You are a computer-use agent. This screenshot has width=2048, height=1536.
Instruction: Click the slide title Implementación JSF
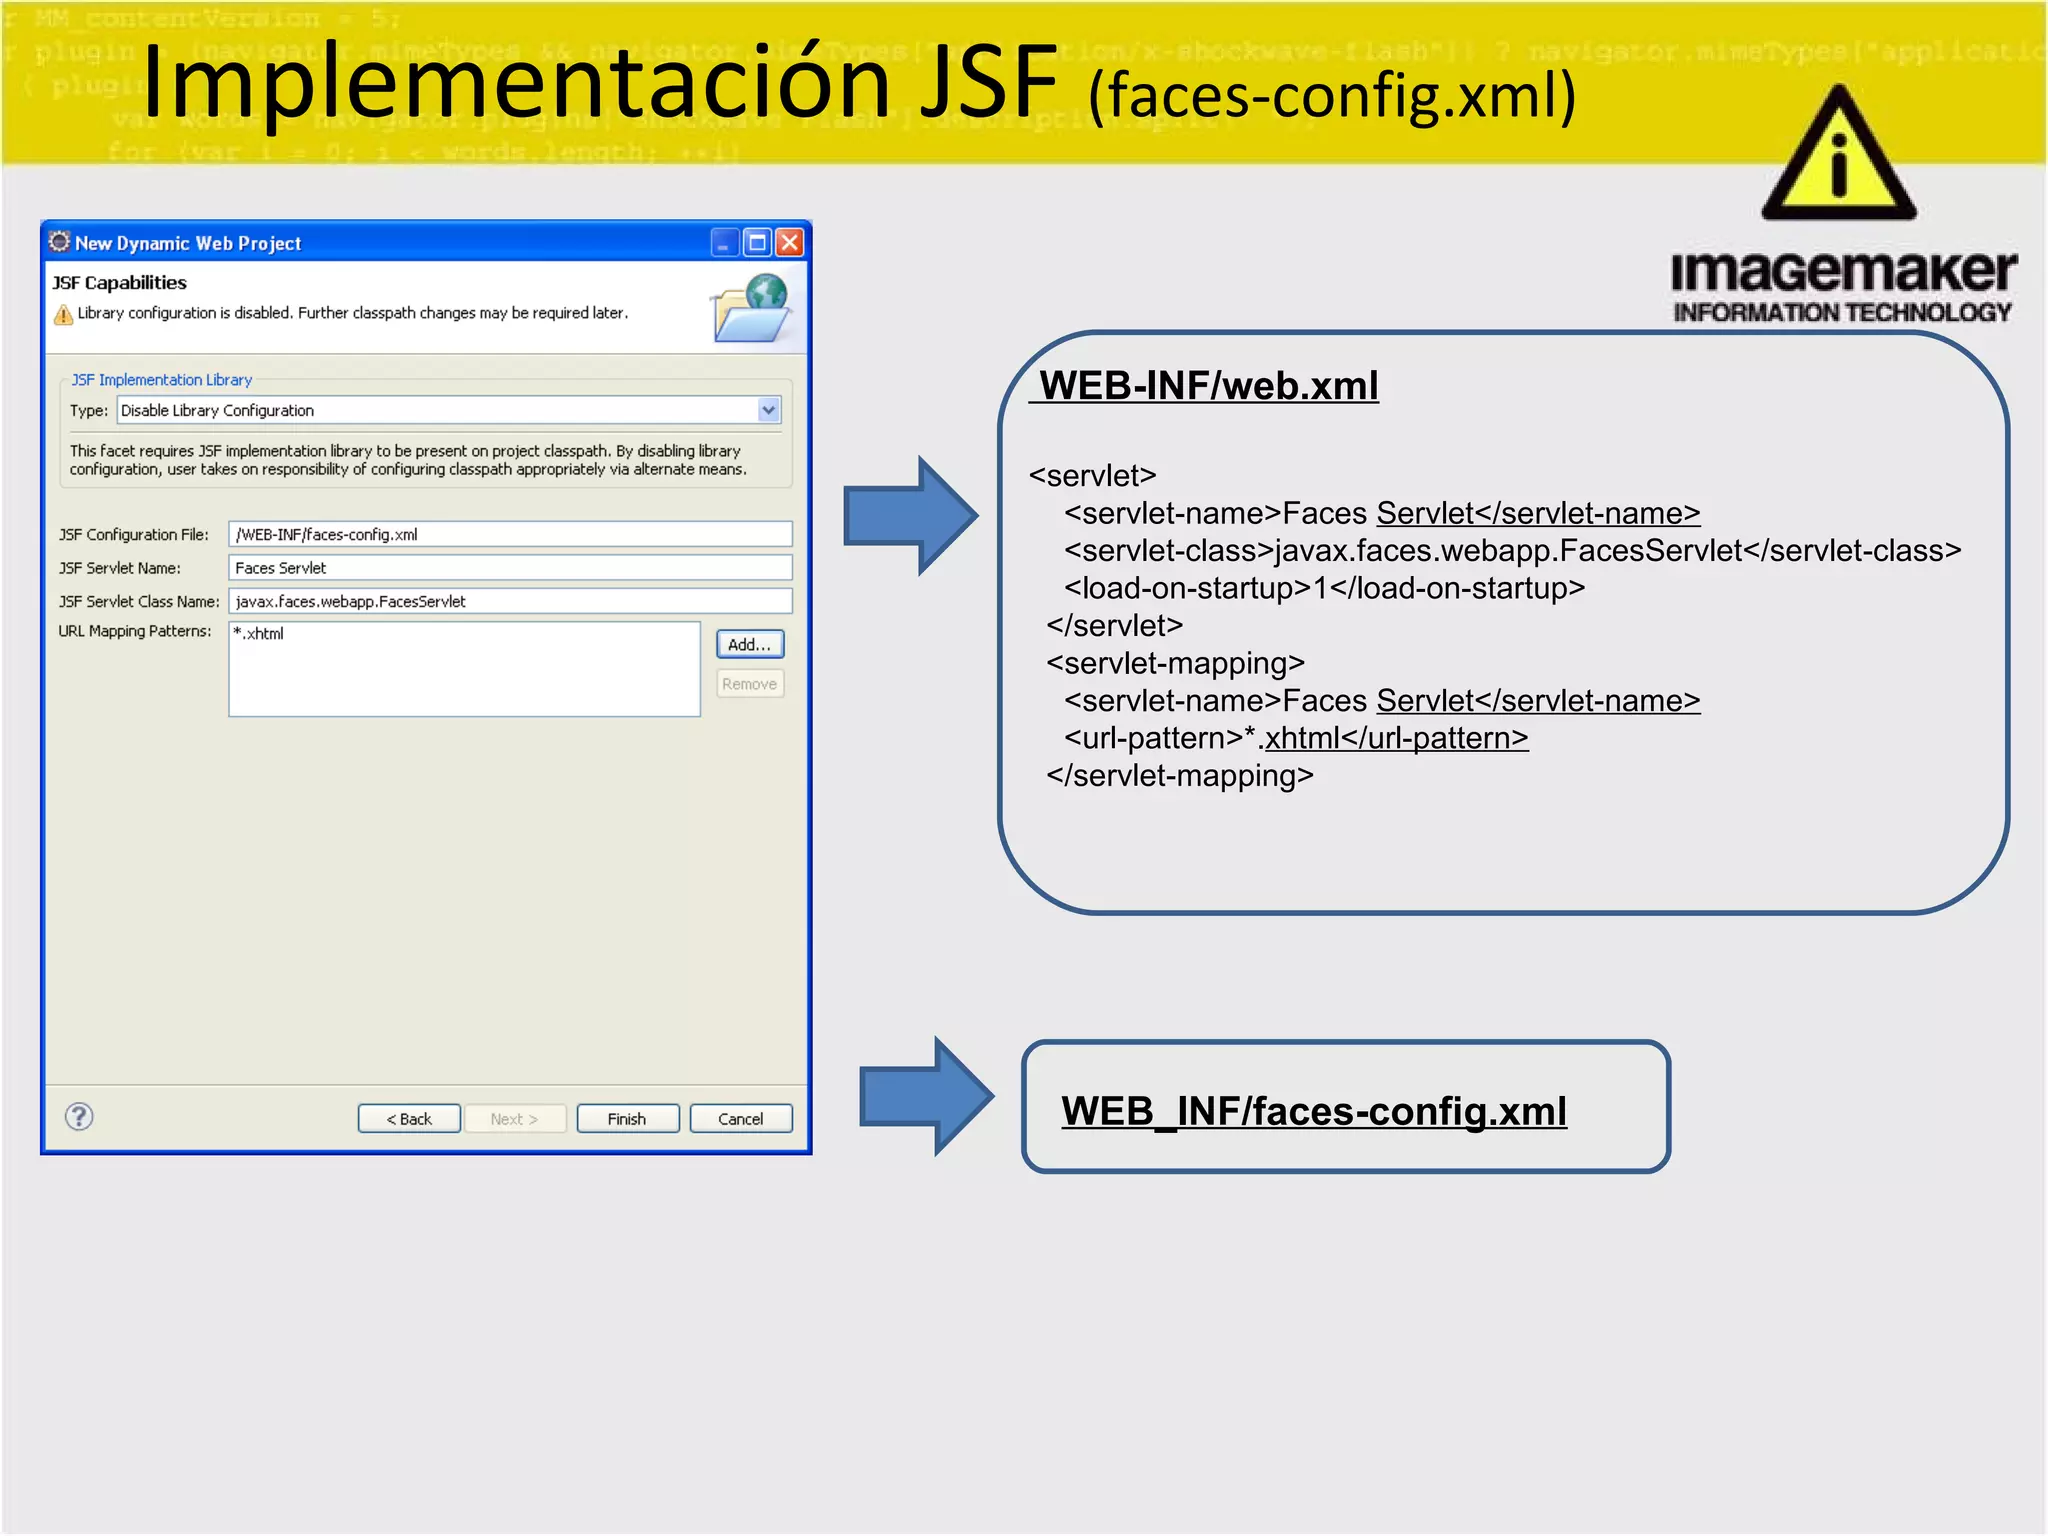pyautogui.click(x=599, y=82)
